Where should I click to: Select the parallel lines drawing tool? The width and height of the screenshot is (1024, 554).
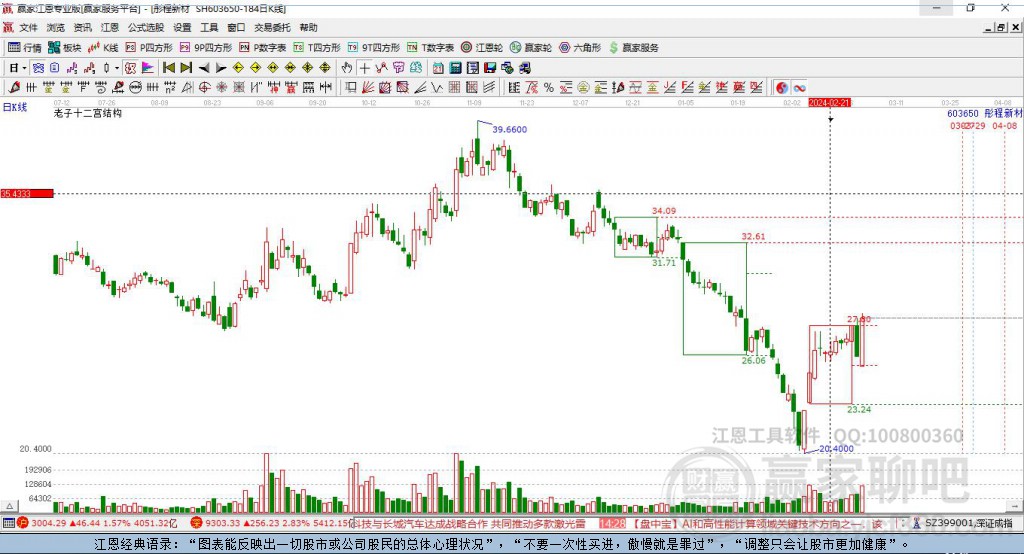[x=489, y=88]
